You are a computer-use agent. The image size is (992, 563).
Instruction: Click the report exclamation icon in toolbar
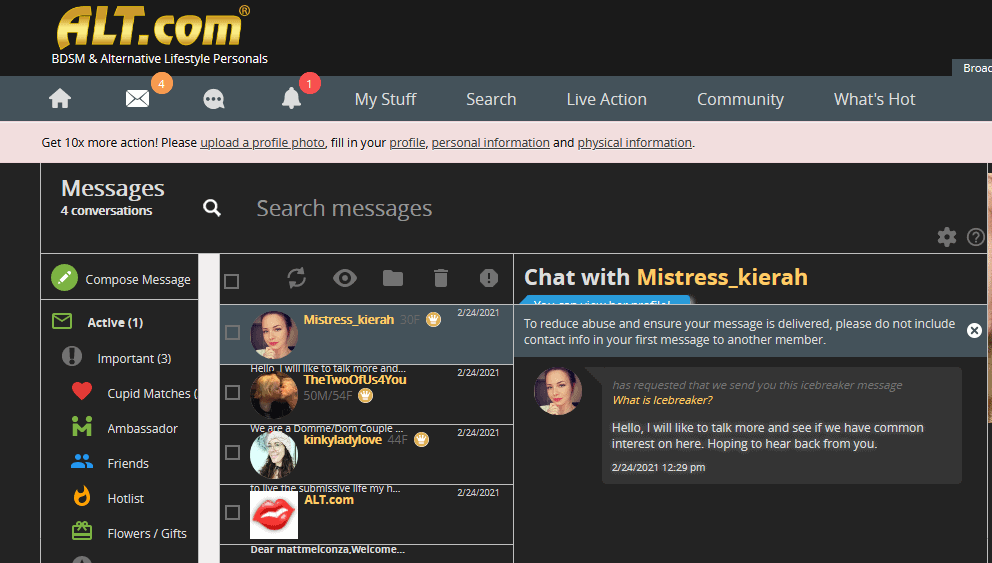point(489,278)
